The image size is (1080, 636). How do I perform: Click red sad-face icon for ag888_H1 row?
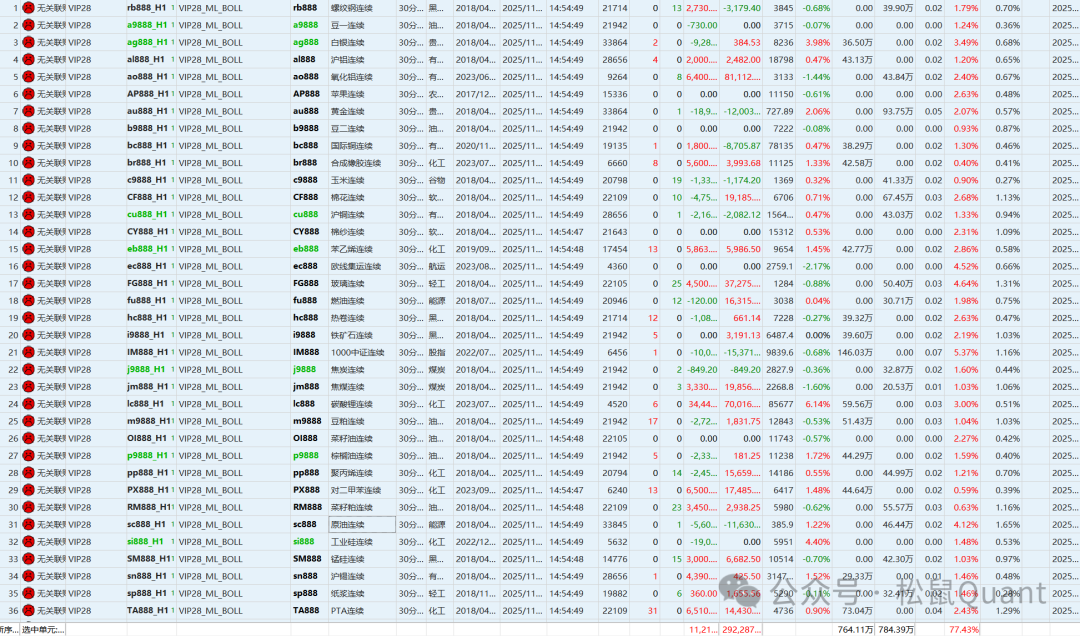click(28, 42)
